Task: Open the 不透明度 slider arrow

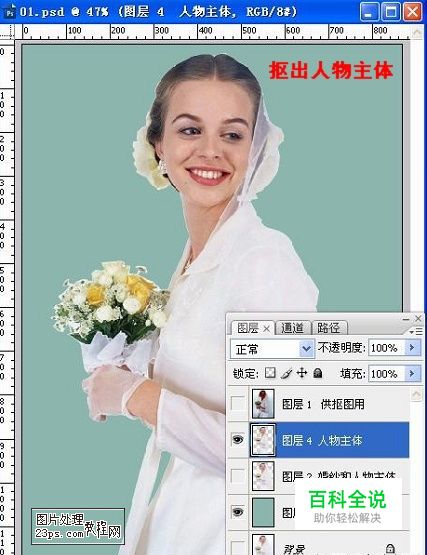Action: [412, 348]
